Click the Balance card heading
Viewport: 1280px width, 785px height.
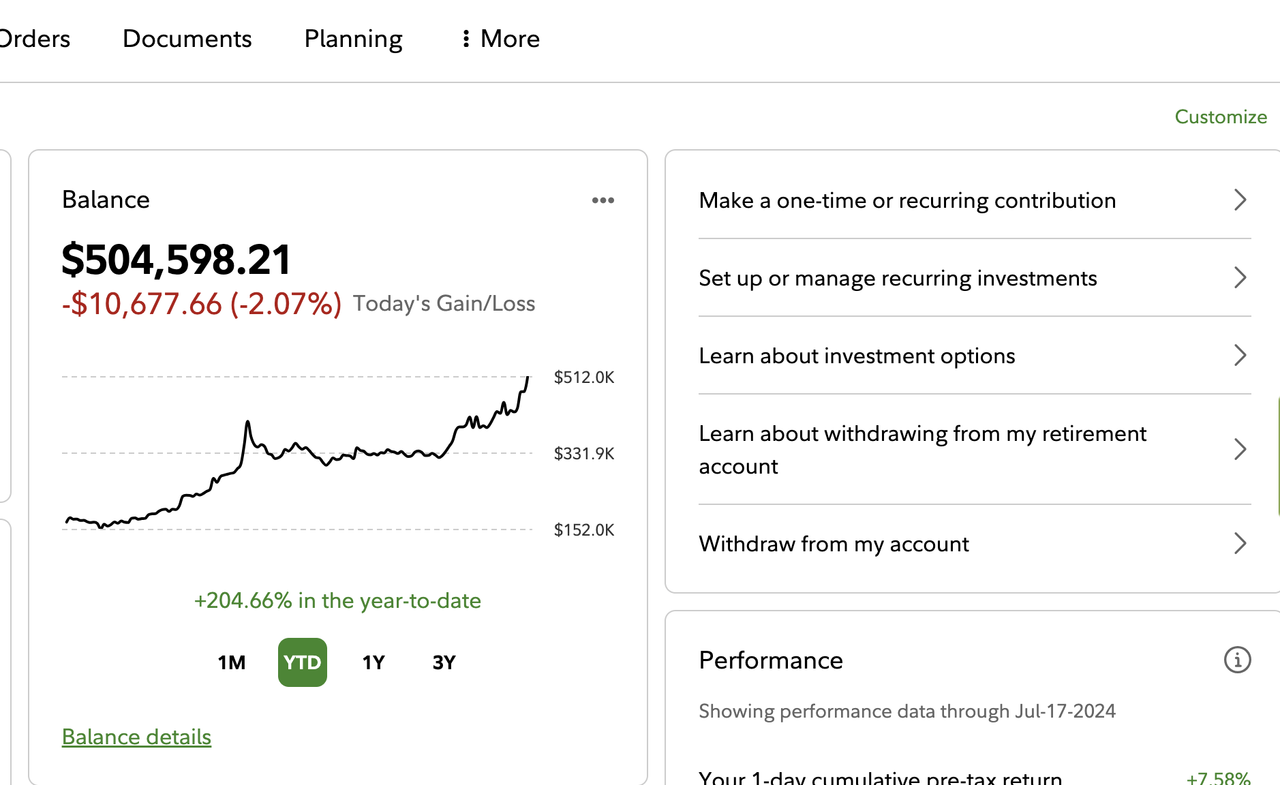[106, 200]
